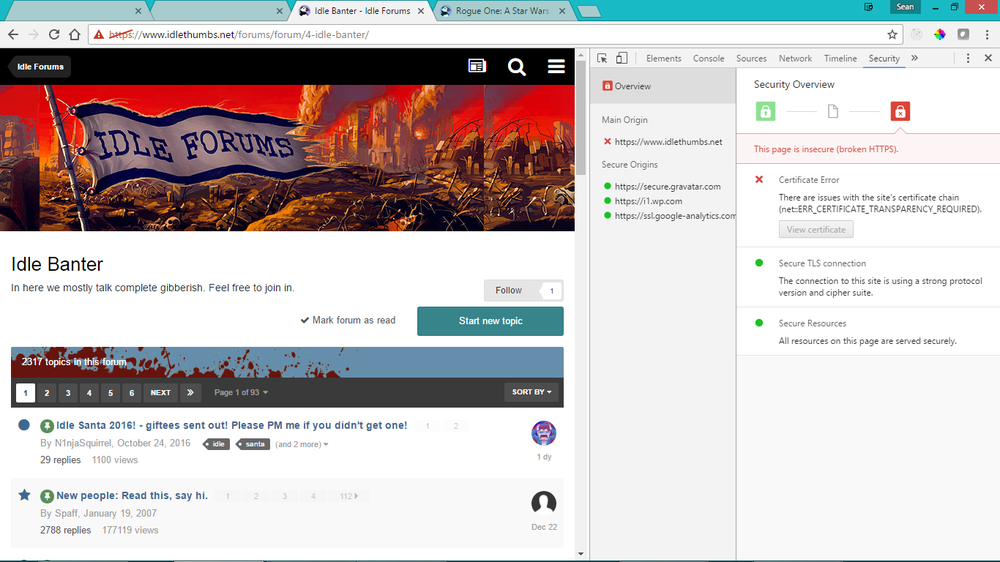Viewport: 1000px width, 562px height.
Task: Click the star beside New people topic
Action: 24,495
